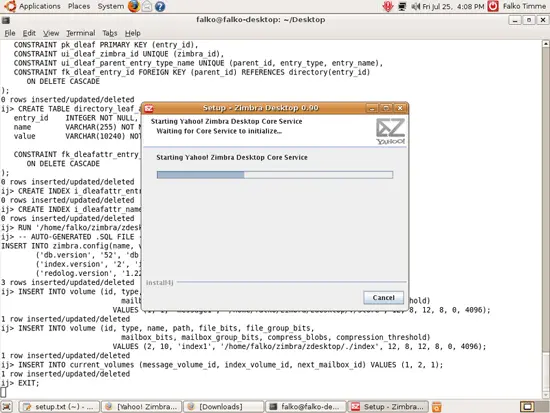Switch to the [Downloads] taskbar window

click(x=223, y=406)
